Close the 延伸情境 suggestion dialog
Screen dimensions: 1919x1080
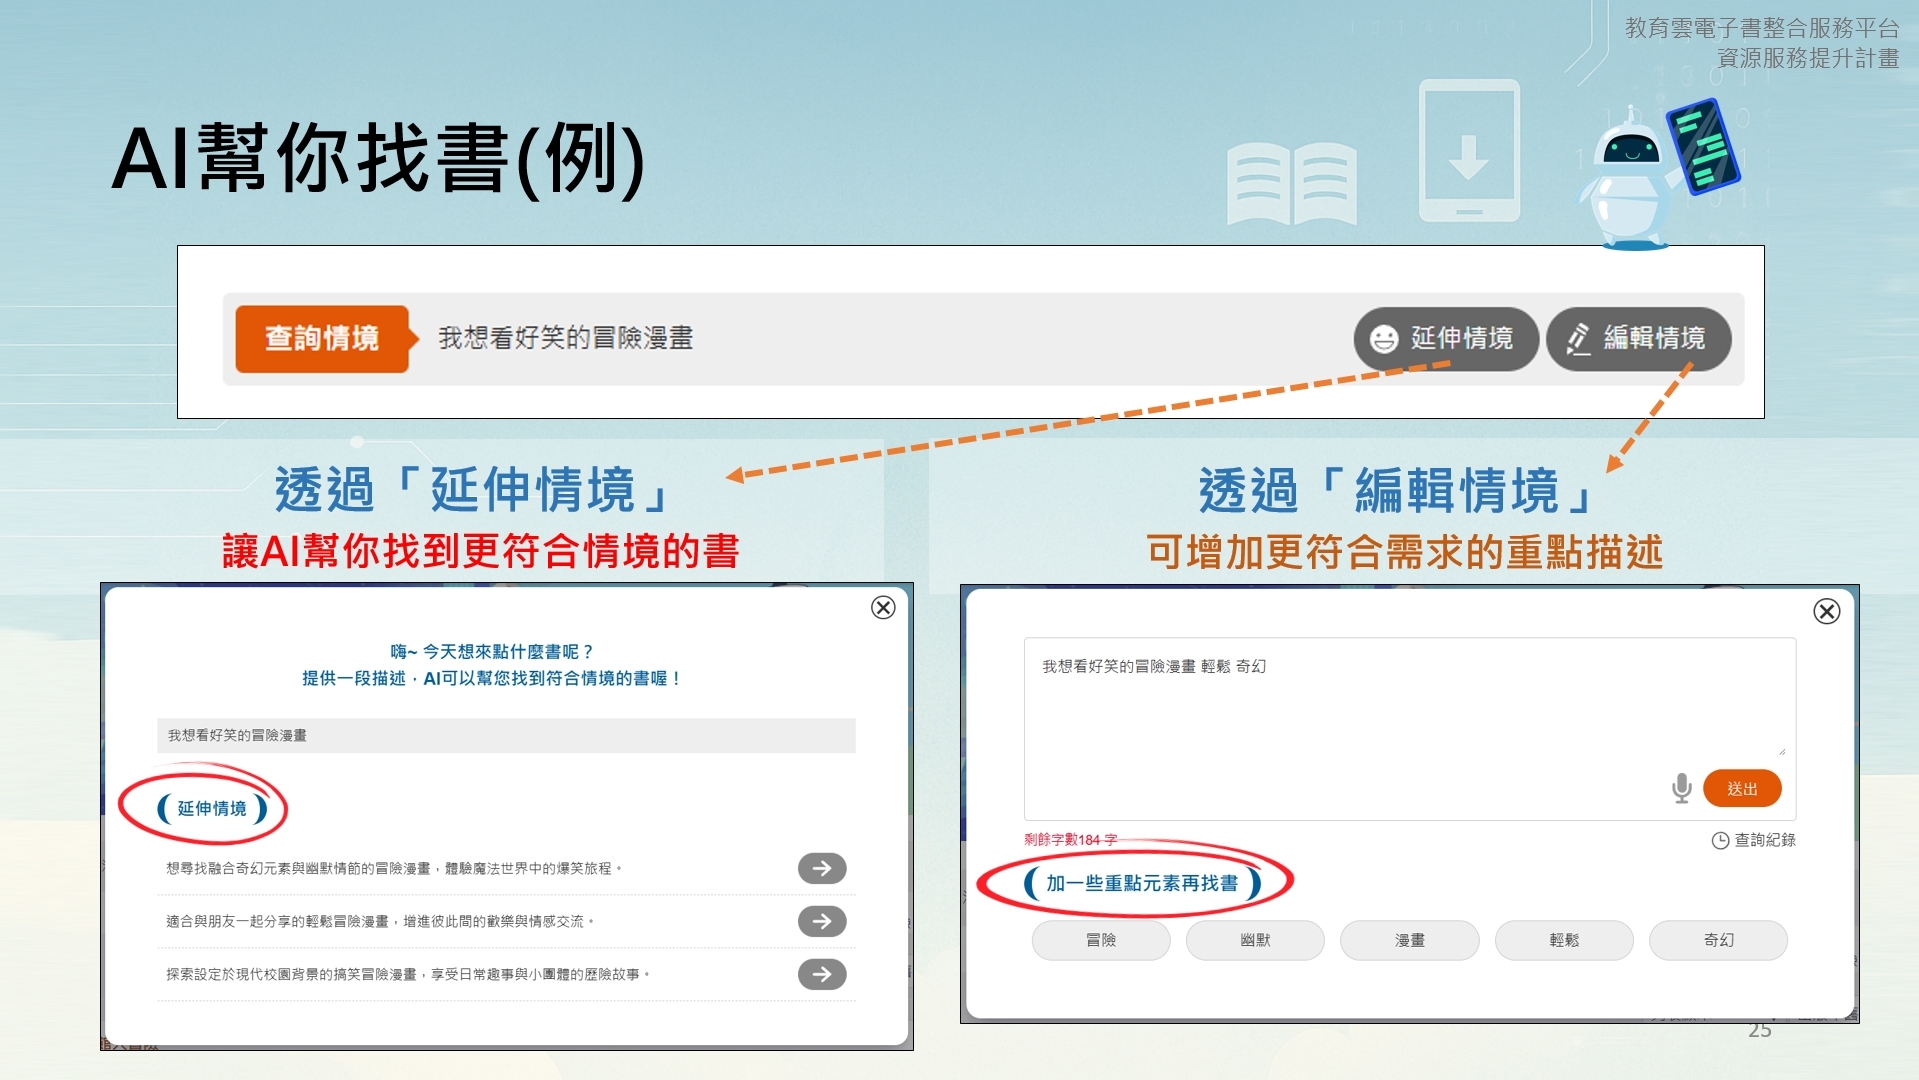coord(883,608)
